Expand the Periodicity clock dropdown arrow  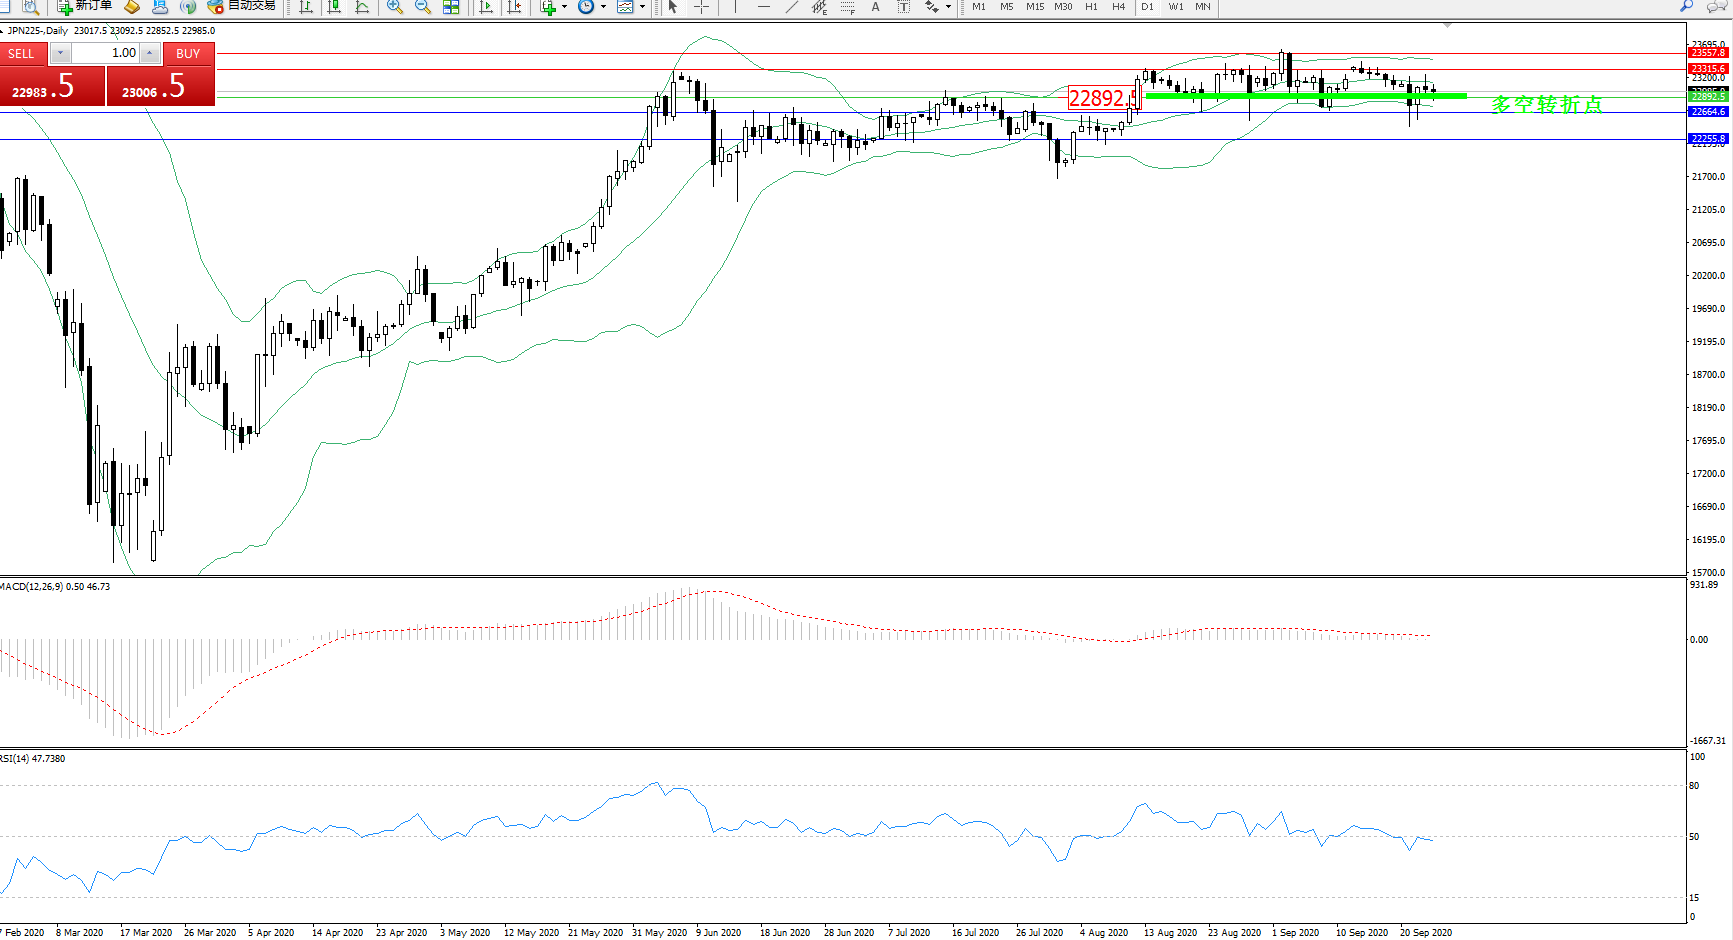[603, 7]
